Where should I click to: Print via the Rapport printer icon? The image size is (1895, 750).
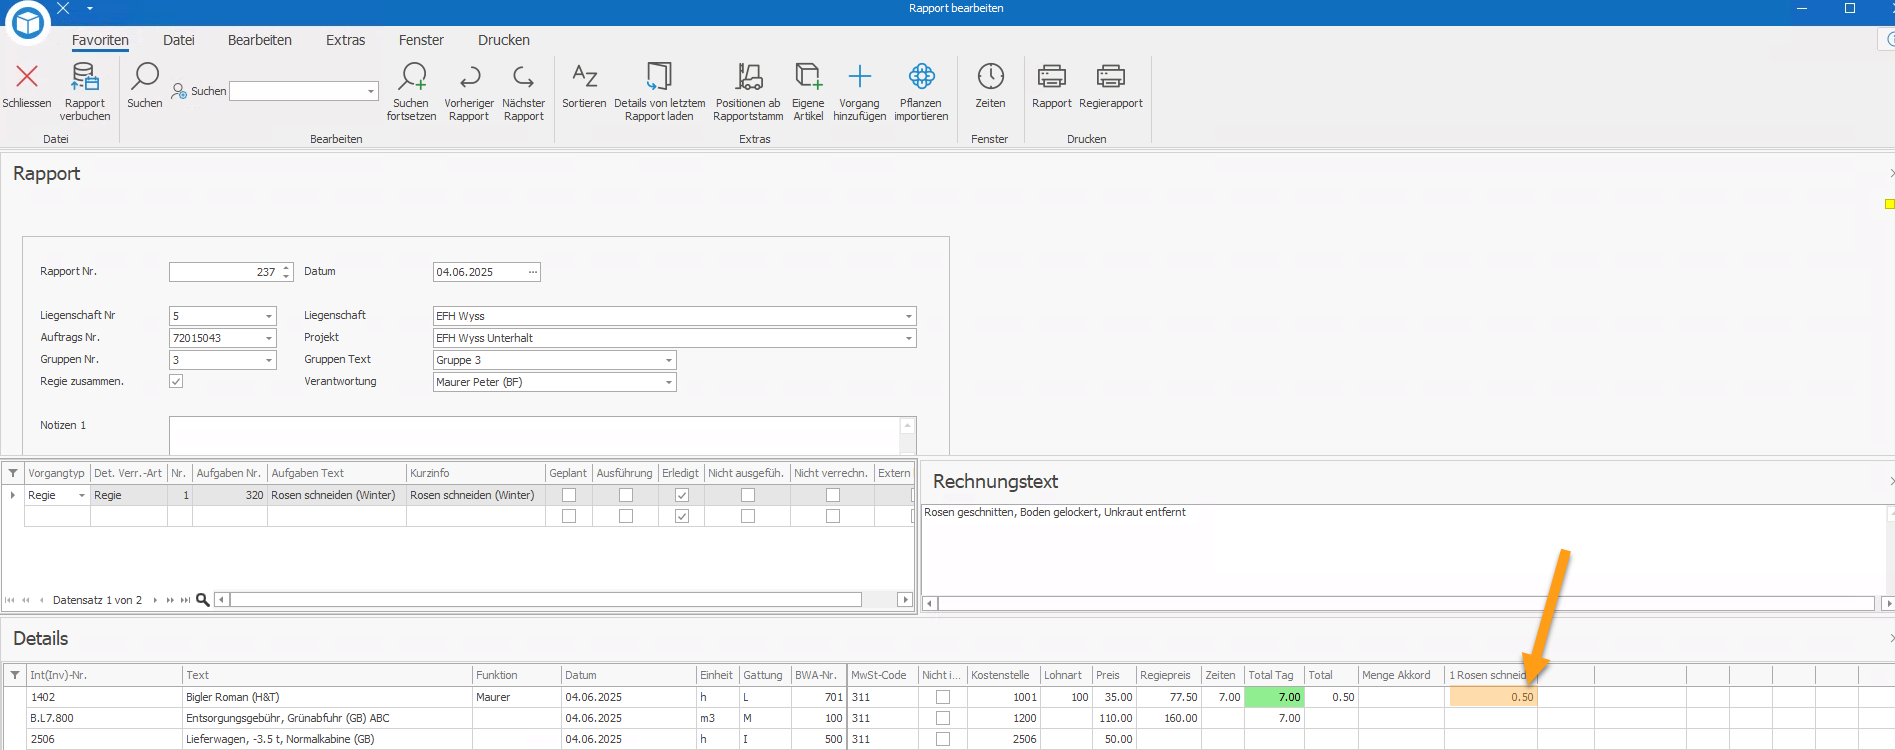pyautogui.click(x=1051, y=76)
